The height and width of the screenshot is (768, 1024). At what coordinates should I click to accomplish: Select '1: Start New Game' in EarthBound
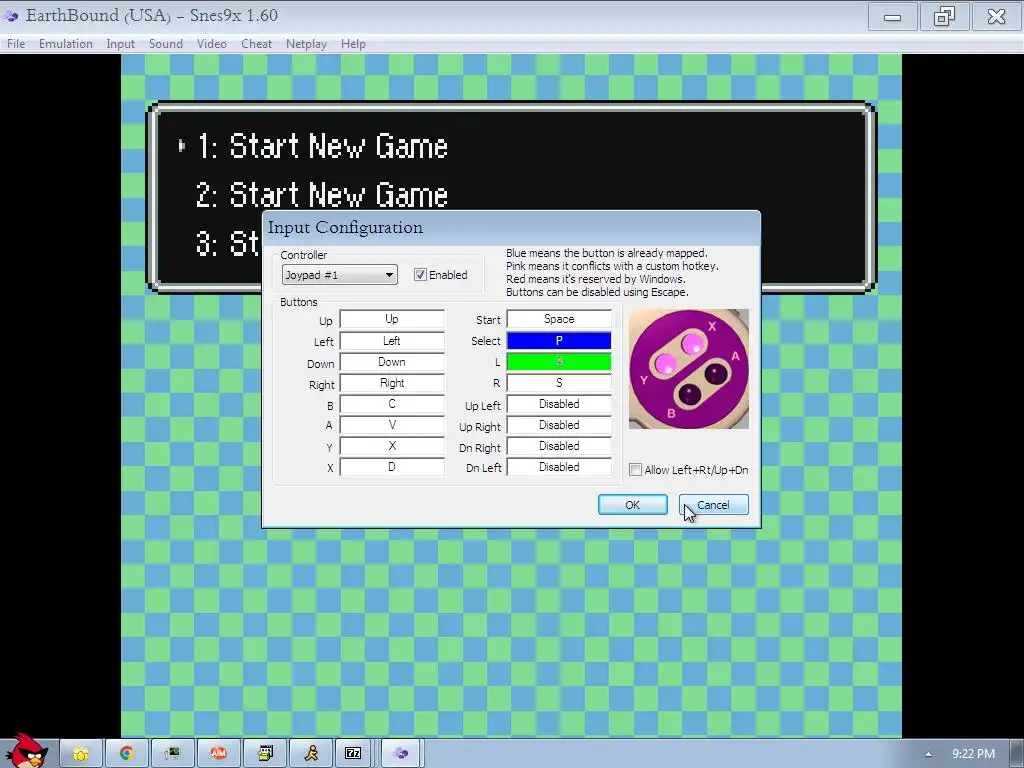[x=322, y=146]
